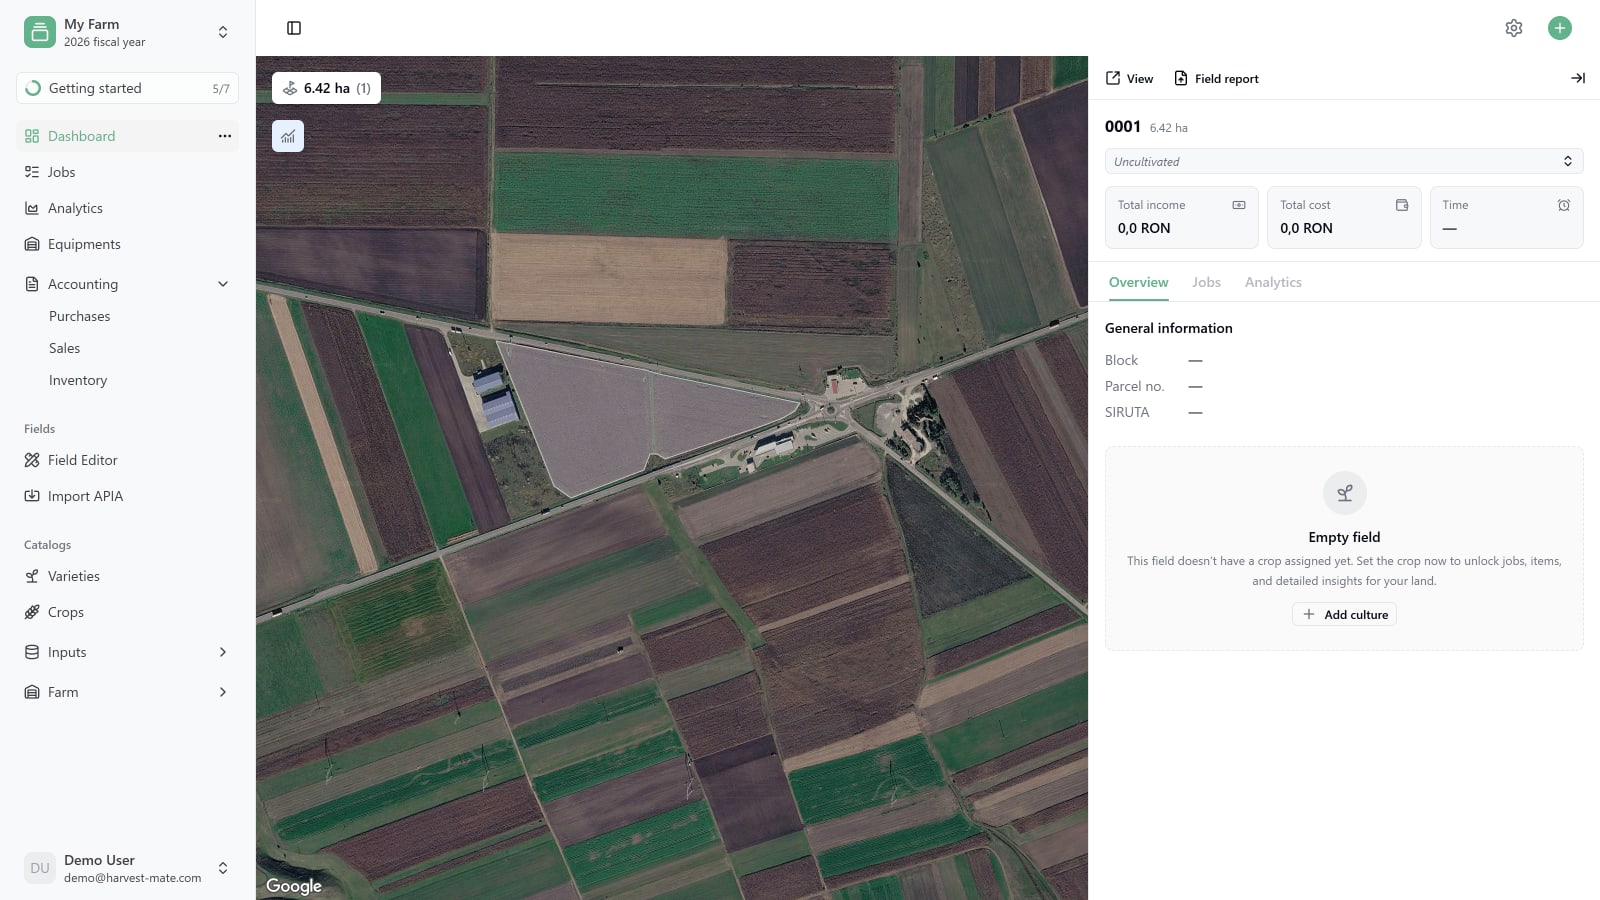Toggle the sidebar panel icon
The height and width of the screenshot is (900, 1600).
pyautogui.click(x=294, y=28)
